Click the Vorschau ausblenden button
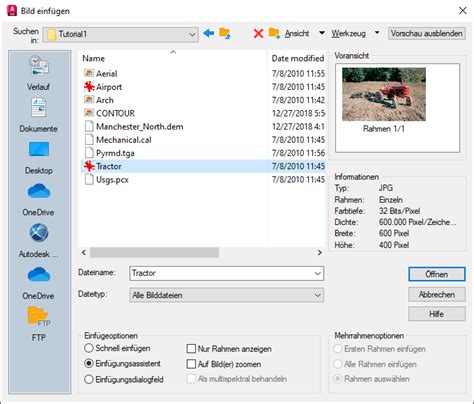 tap(427, 33)
